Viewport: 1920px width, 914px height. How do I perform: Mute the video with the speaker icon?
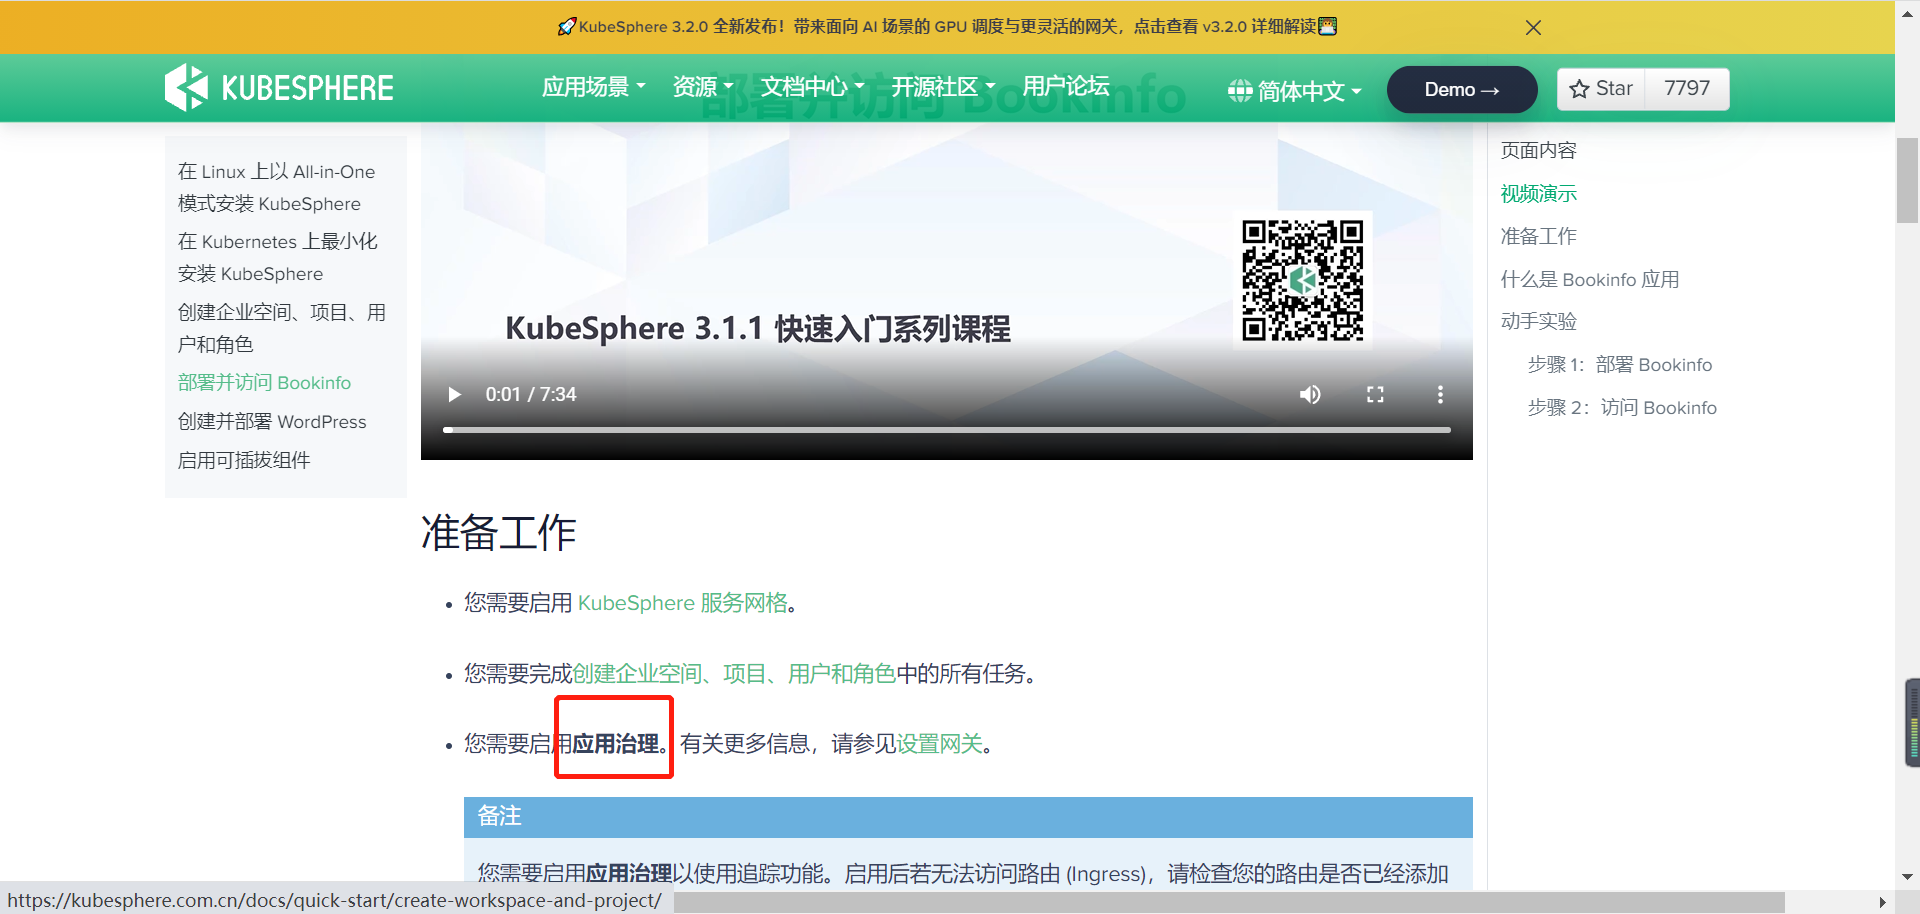[1310, 394]
